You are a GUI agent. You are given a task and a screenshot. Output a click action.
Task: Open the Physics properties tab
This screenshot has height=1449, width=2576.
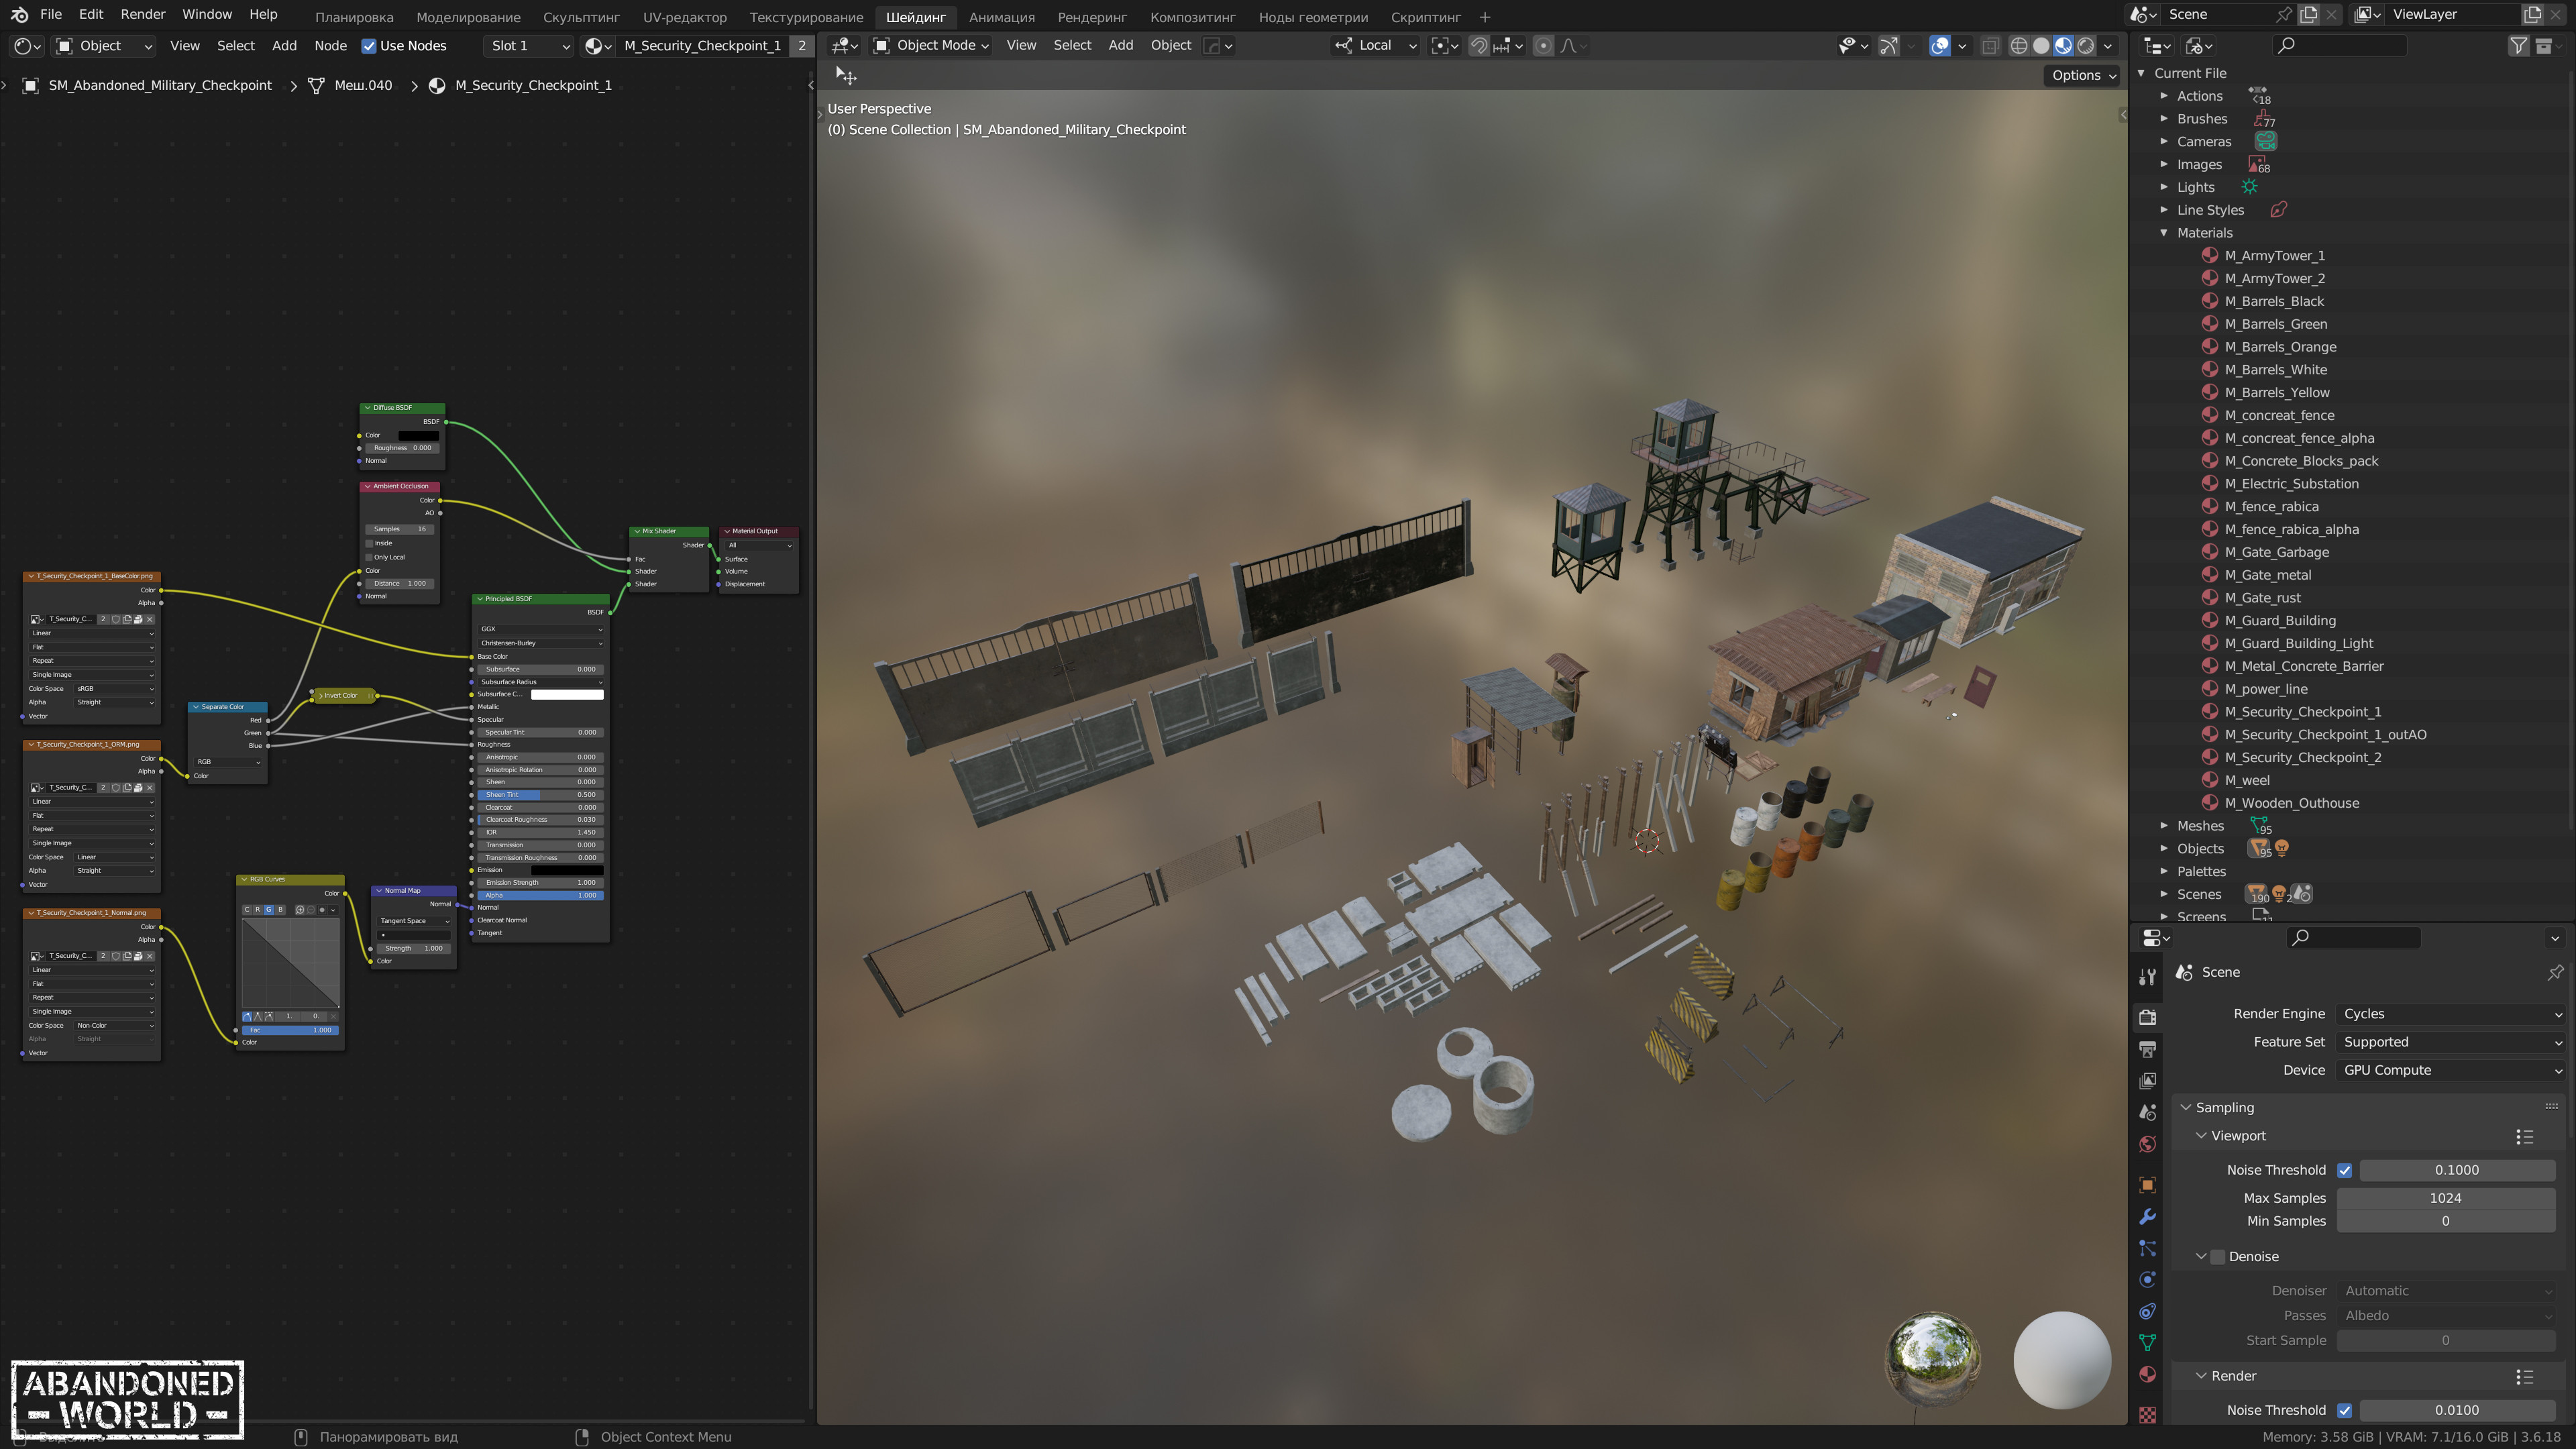tap(2147, 1280)
